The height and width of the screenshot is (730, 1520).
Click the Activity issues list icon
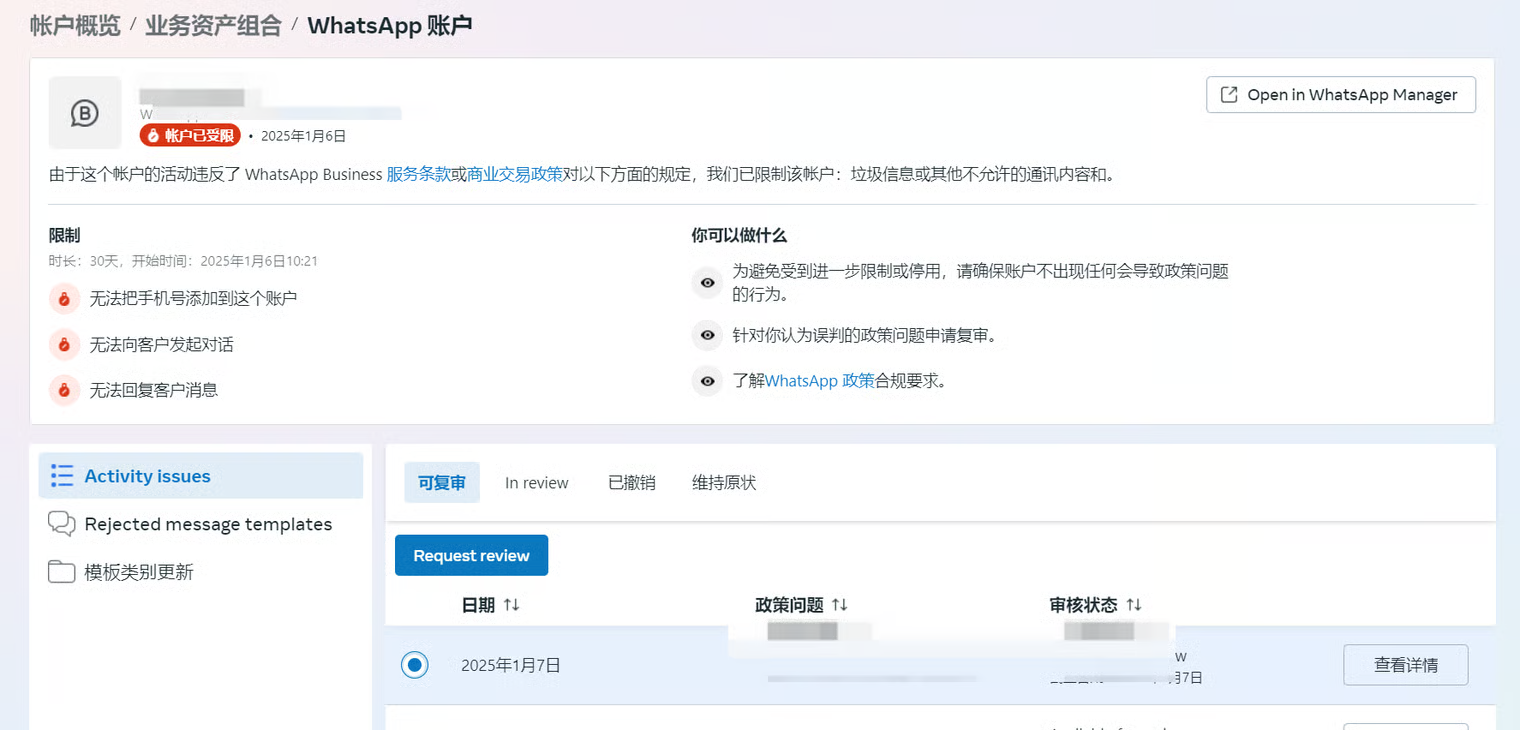coord(62,476)
